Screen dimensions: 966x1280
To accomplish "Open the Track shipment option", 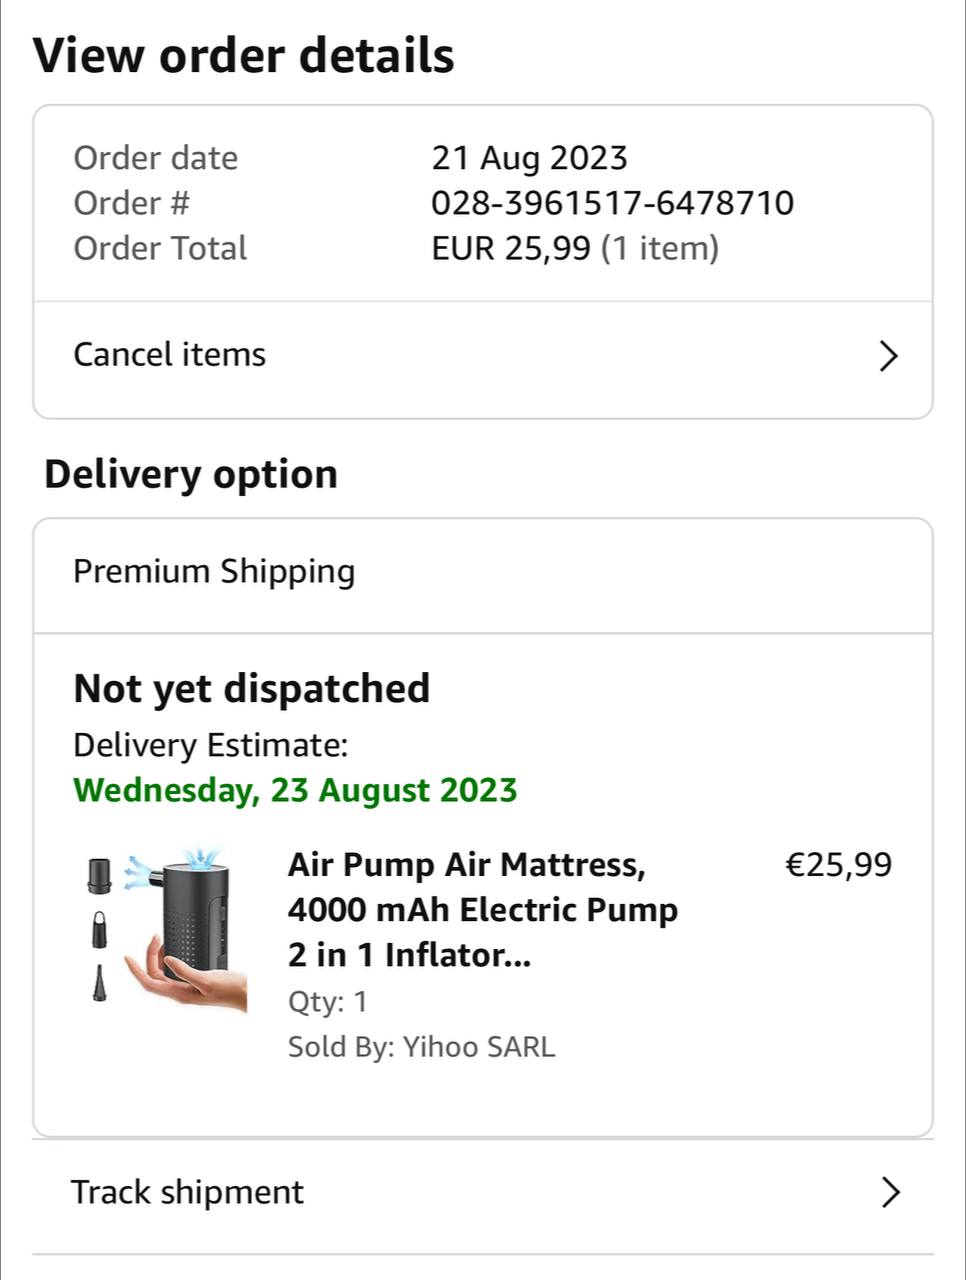I will point(188,1192).
